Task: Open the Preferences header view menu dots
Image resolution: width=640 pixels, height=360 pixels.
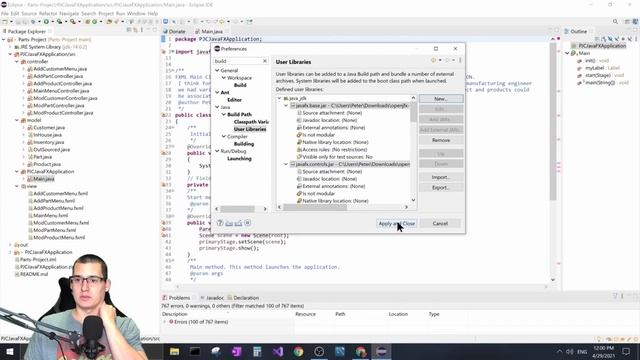Action: coord(460,60)
